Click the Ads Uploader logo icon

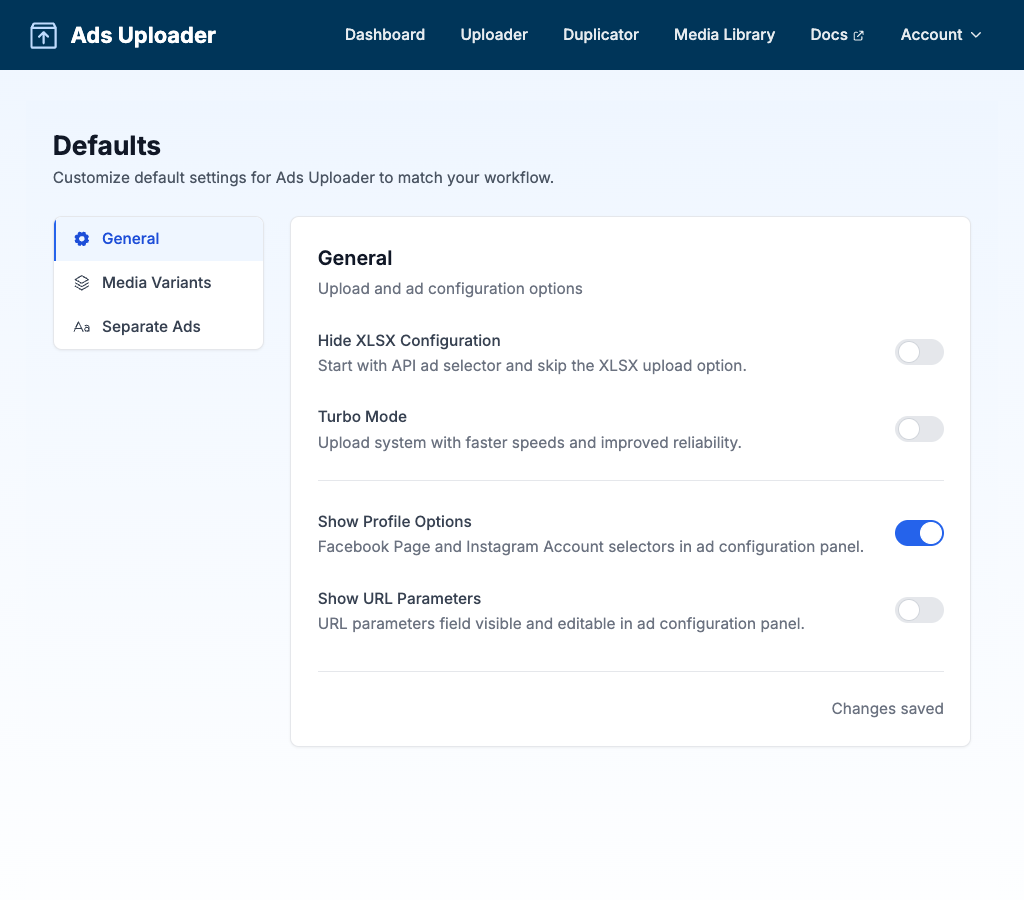coord(43,36)
